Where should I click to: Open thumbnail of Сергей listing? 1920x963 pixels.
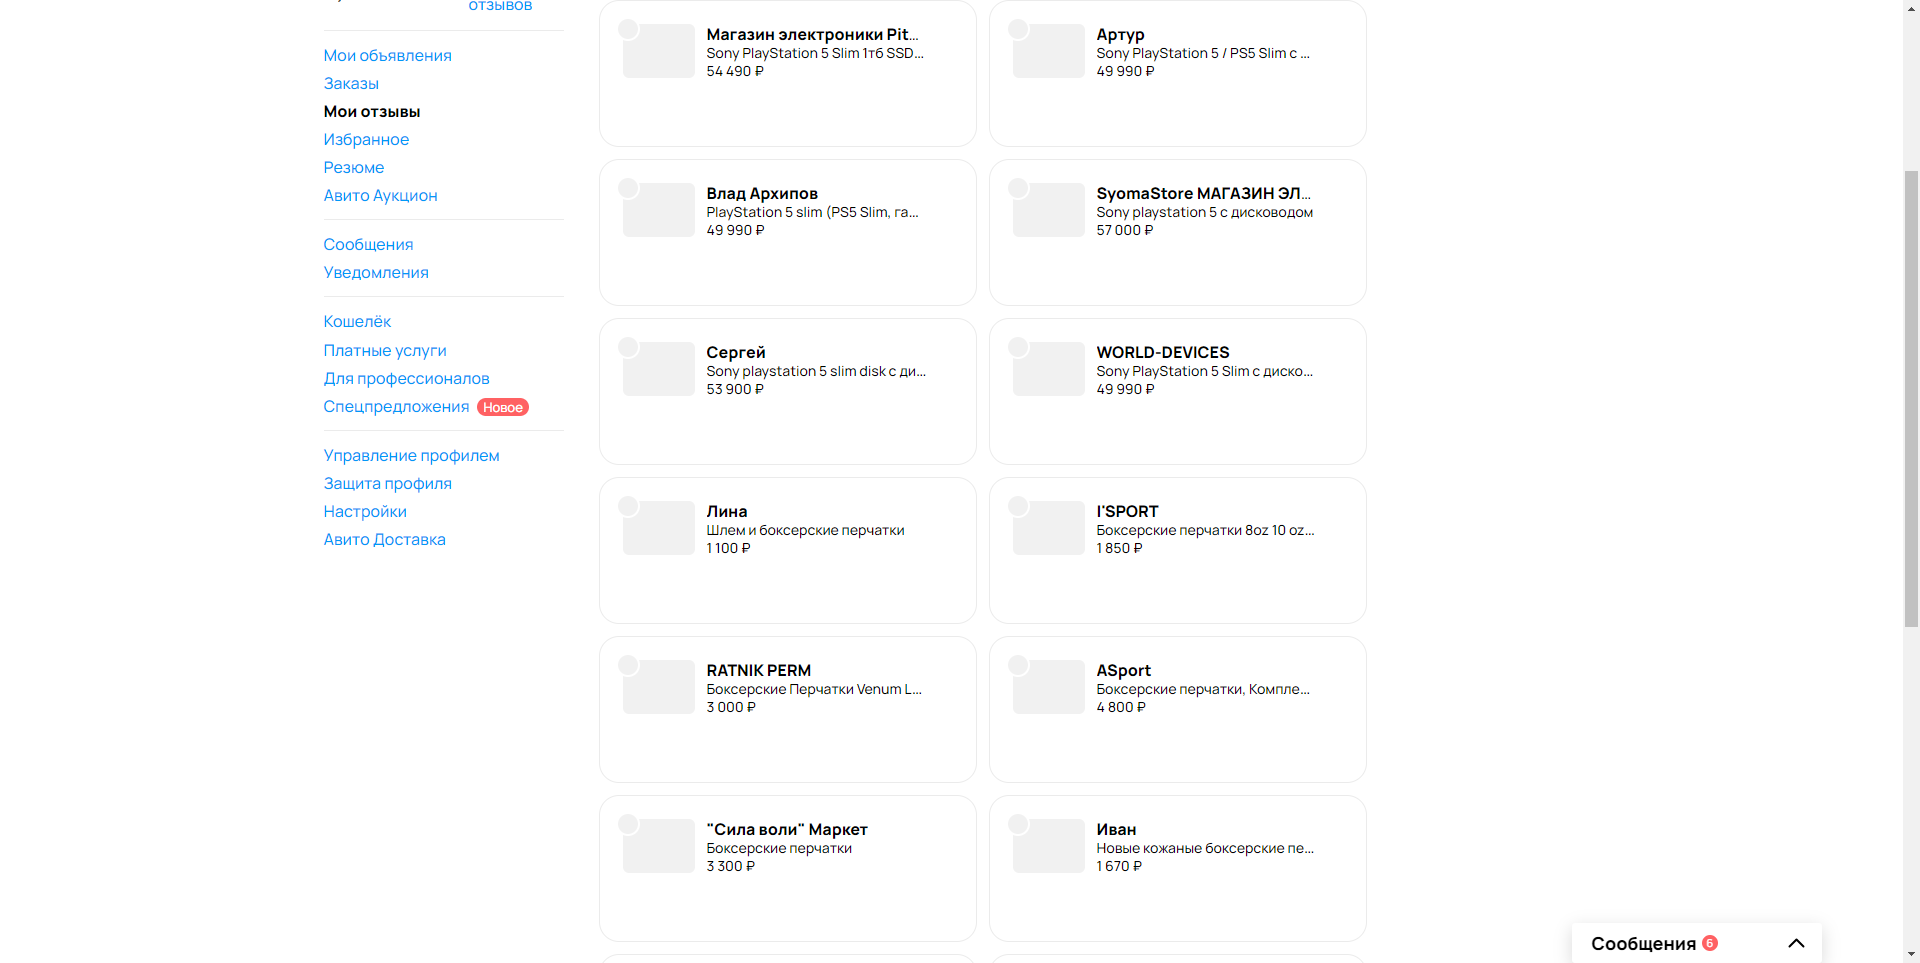658,369
